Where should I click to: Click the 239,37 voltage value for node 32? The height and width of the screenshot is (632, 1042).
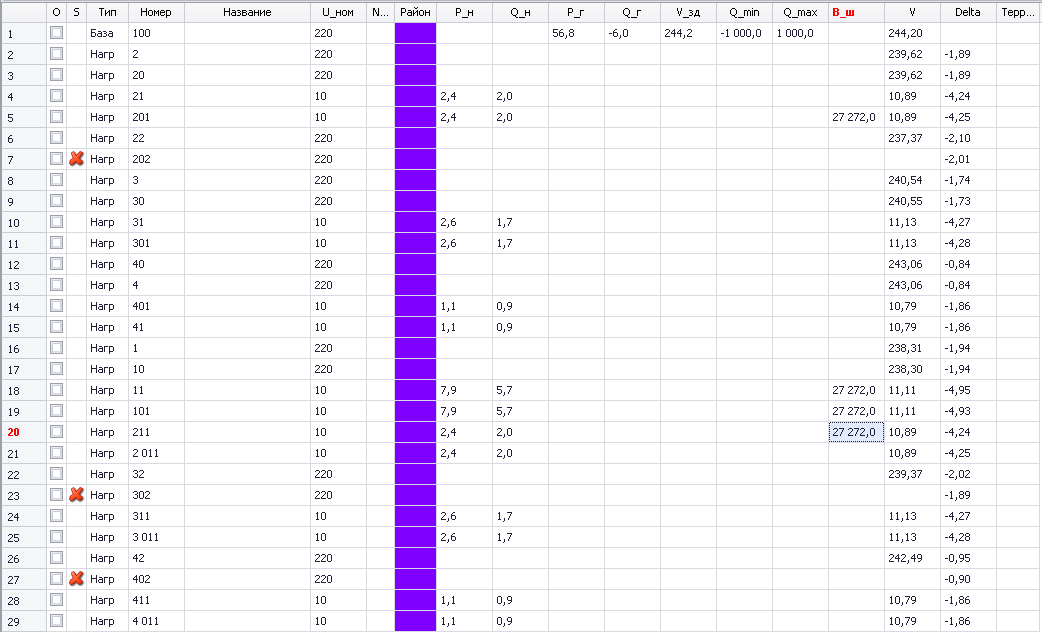point(905,474)
